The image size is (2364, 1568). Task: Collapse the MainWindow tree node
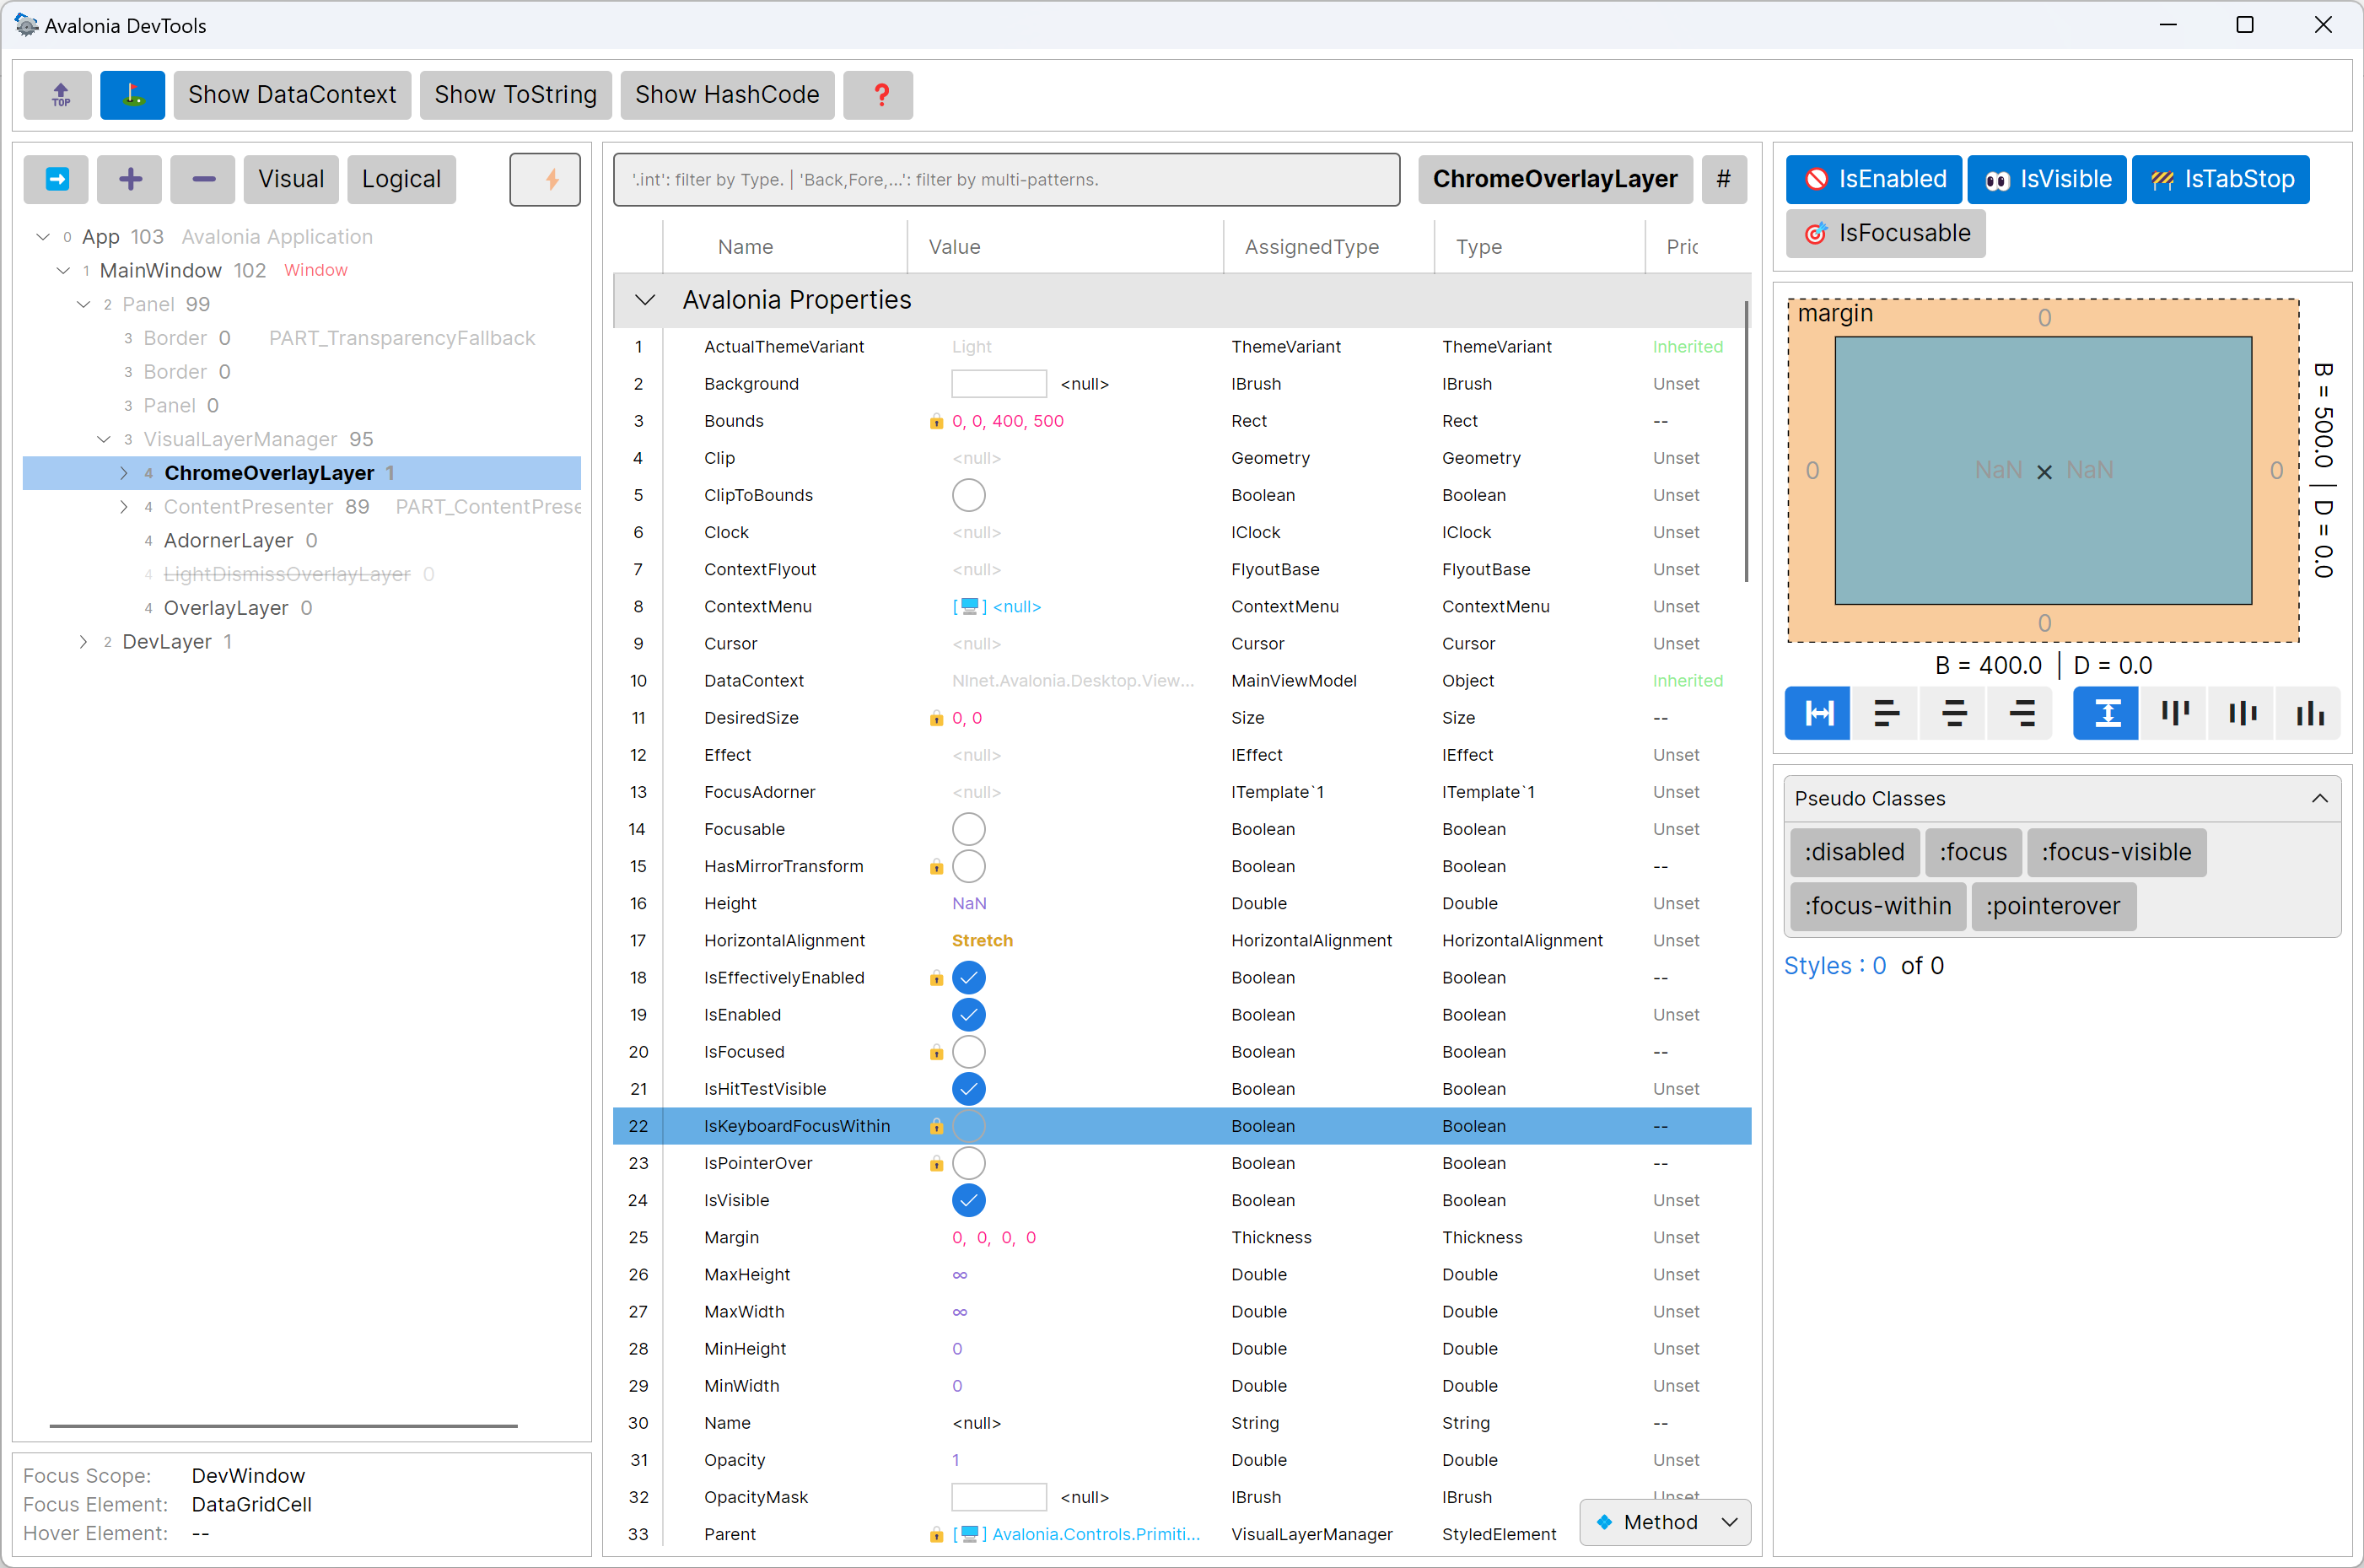(63, 270)
